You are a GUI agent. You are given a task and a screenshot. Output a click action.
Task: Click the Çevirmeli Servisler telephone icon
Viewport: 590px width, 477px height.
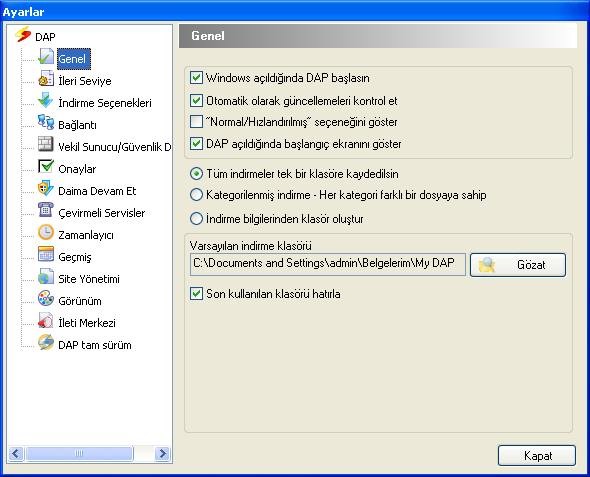46,210
